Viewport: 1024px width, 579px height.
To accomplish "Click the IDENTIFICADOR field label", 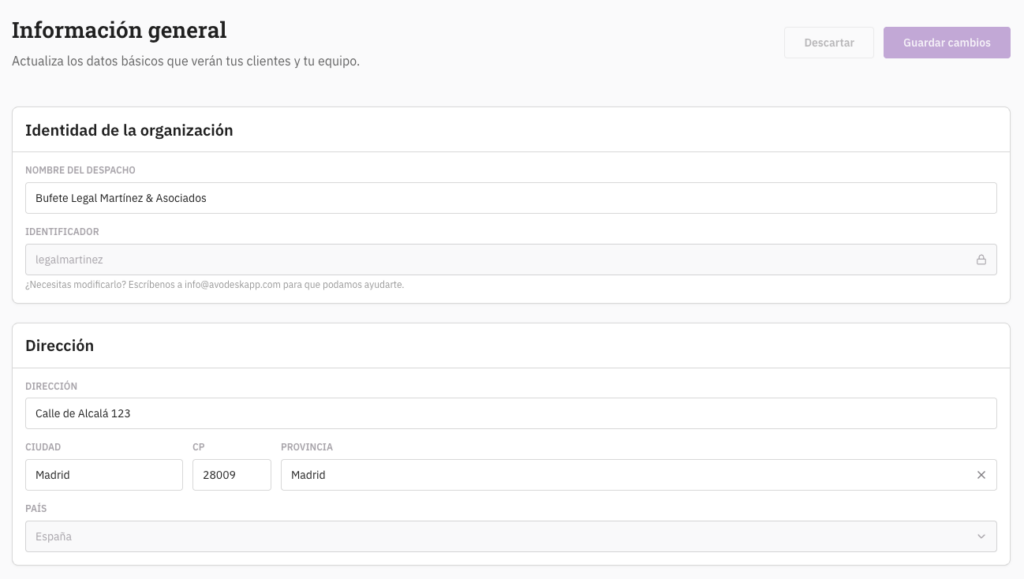I will click(x=62, y=232).
